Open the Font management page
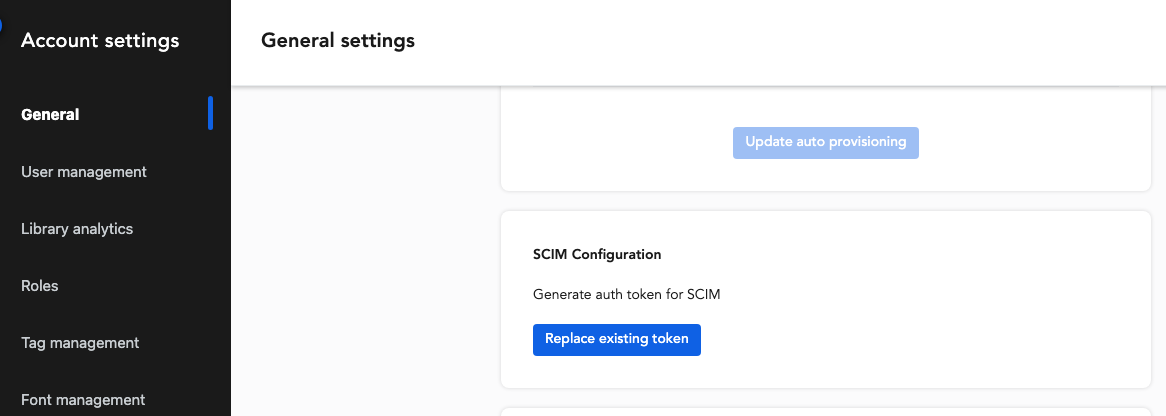This screenshot has height=416, width=1166. [83, 400]
